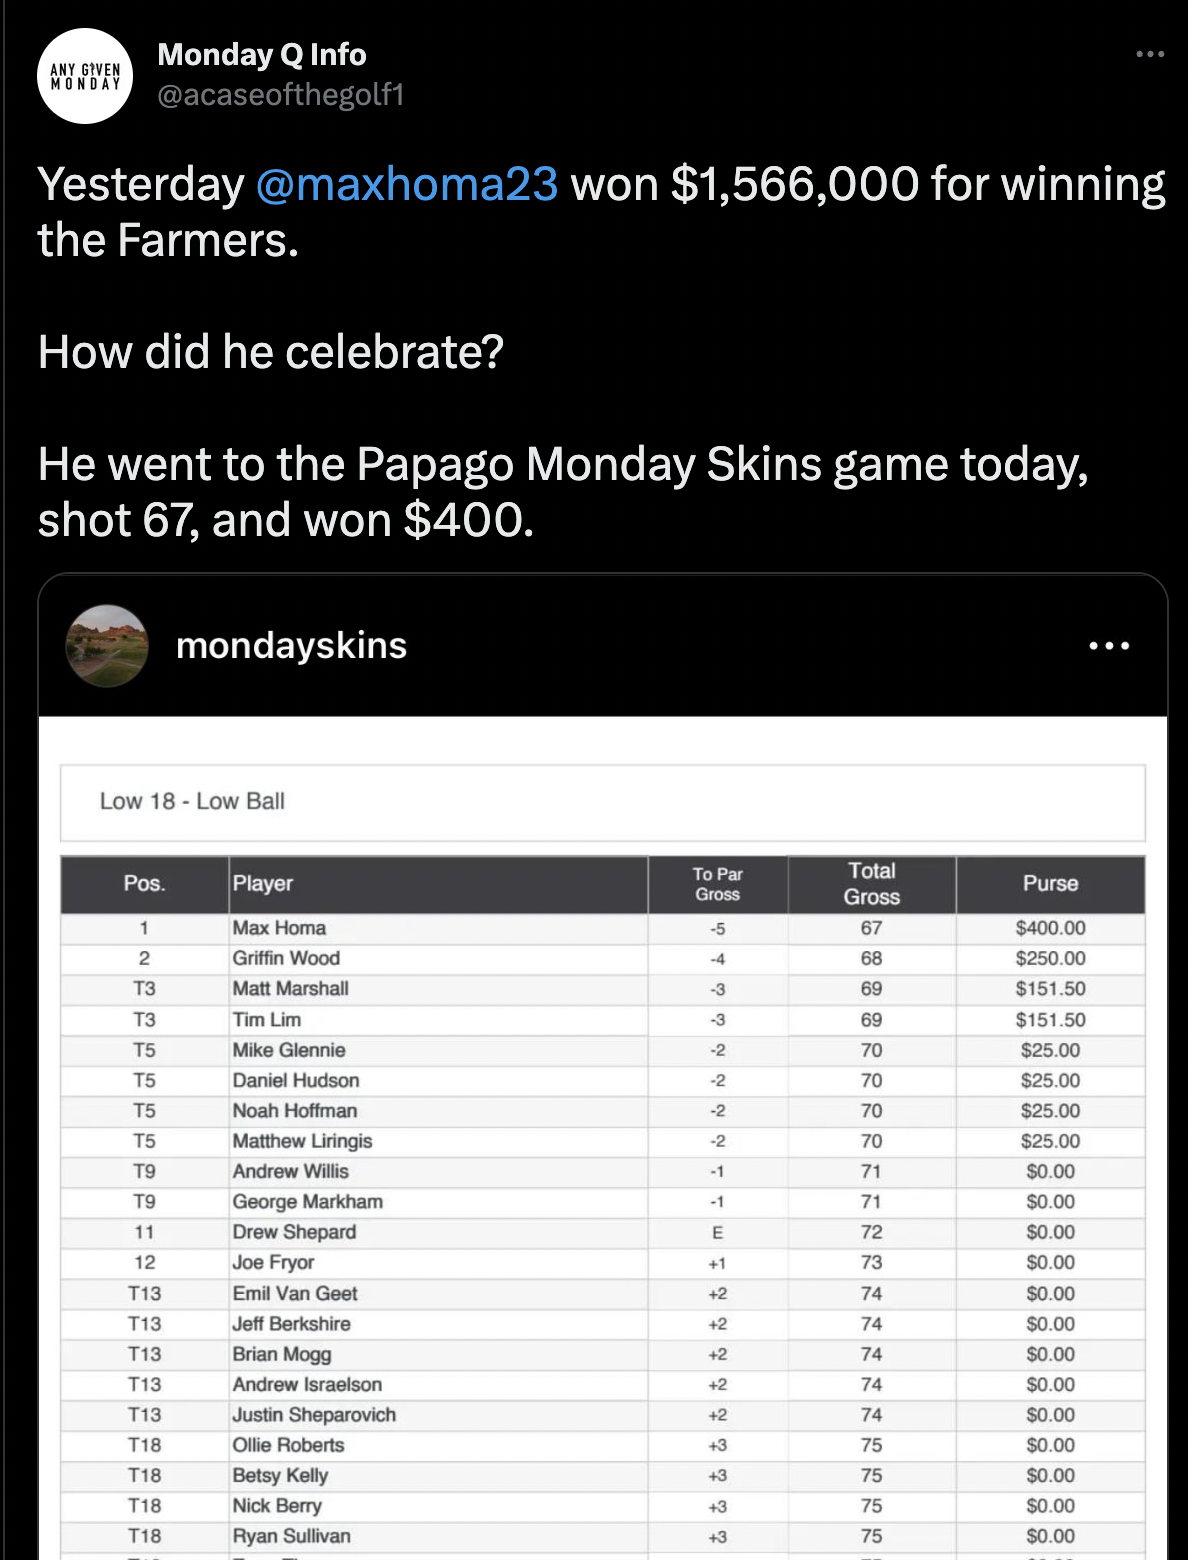Click Griffin Wood in the player list

286,958
